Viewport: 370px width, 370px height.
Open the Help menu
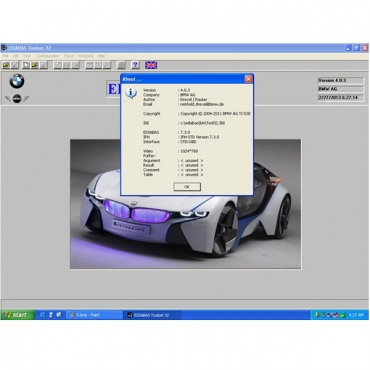point(101,56)
